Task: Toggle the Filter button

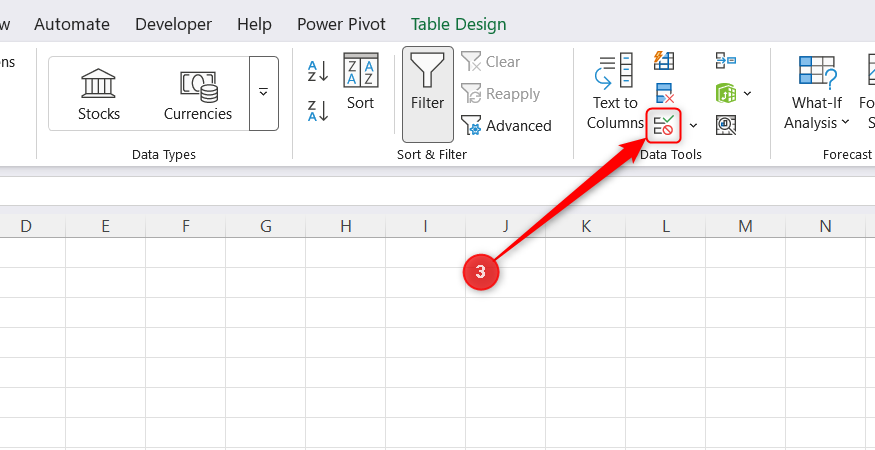Action: click(x=427, y=94)
